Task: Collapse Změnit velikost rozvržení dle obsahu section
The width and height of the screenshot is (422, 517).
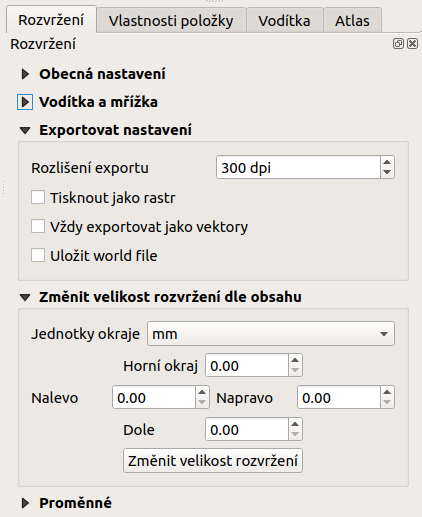Action: tap(25, 297)
